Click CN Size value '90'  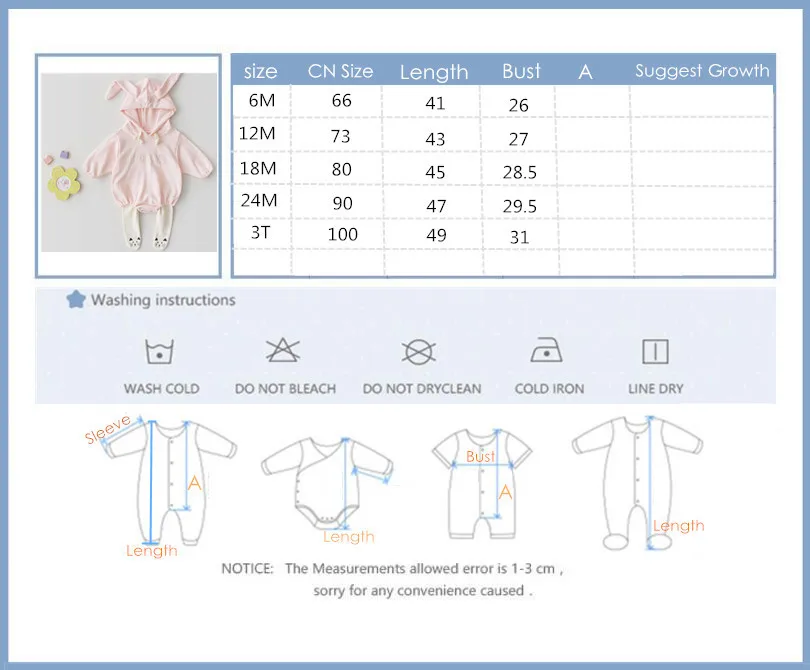pos(342,203)
